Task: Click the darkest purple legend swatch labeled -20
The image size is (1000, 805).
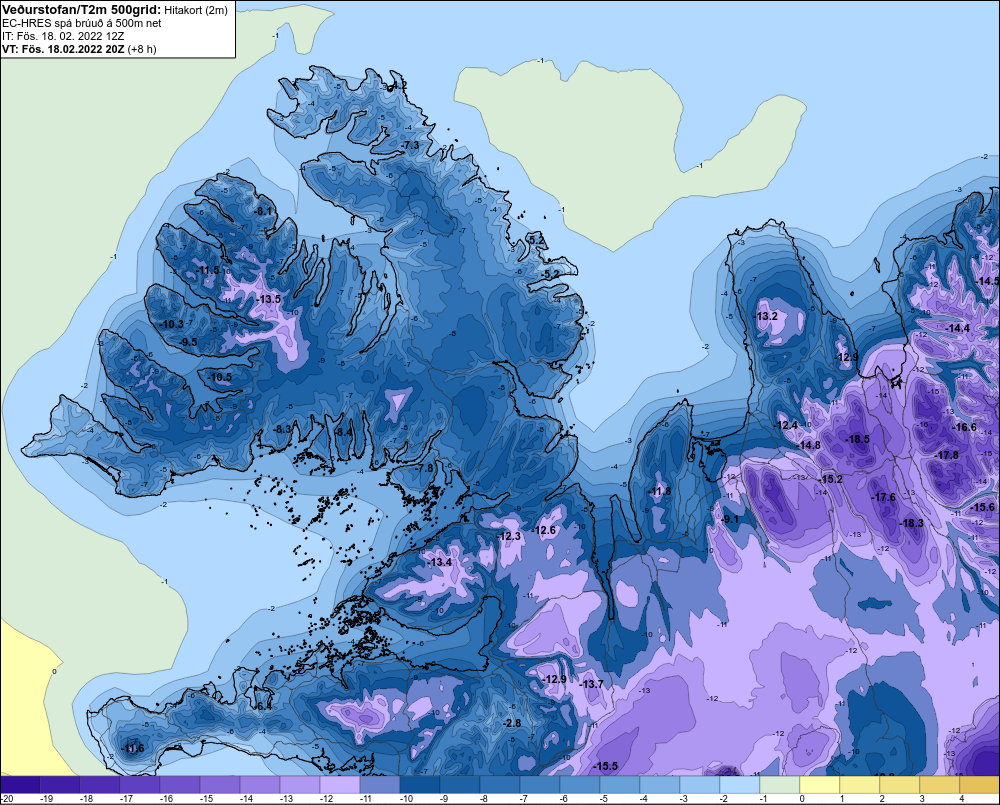Action: [20, 785]
